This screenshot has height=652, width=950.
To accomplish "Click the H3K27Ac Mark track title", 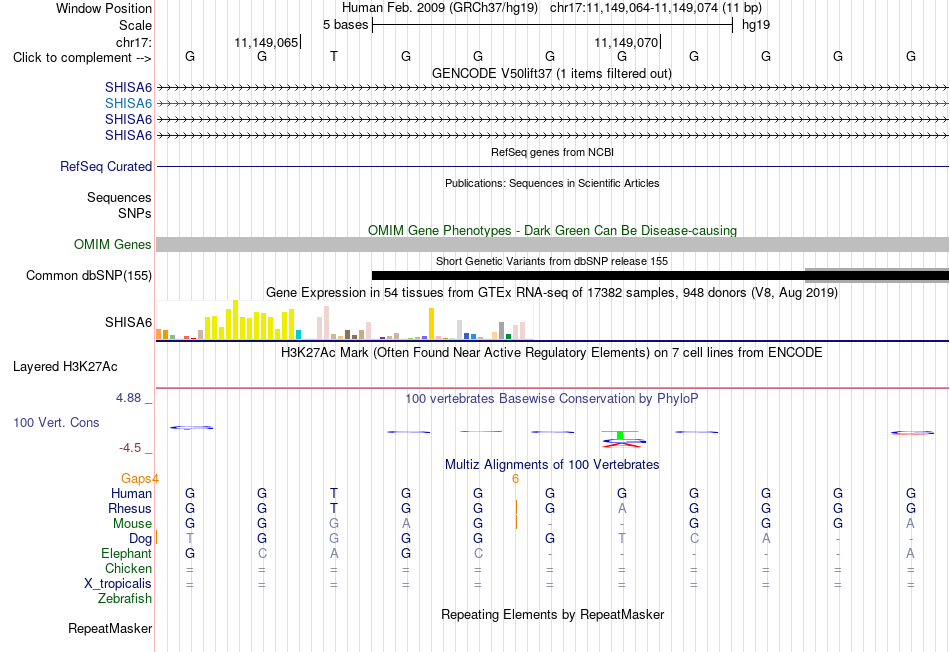I will (551, 353).
